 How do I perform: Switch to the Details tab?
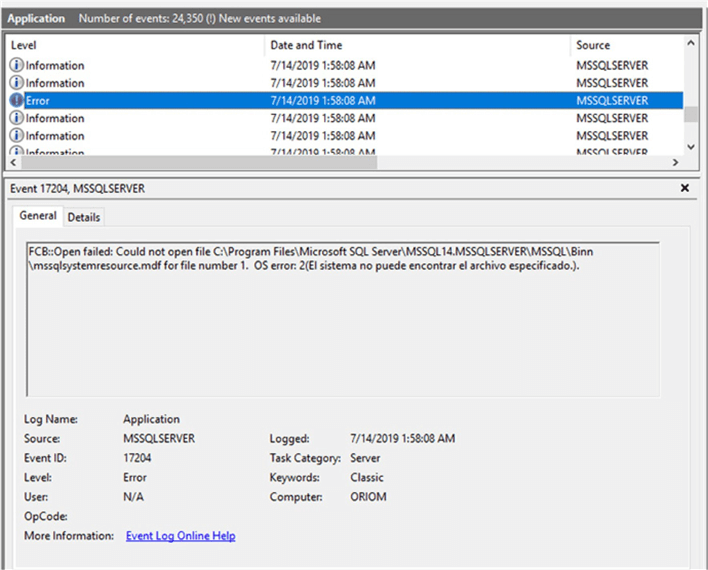pyautogui.click(x=84, y=217)
